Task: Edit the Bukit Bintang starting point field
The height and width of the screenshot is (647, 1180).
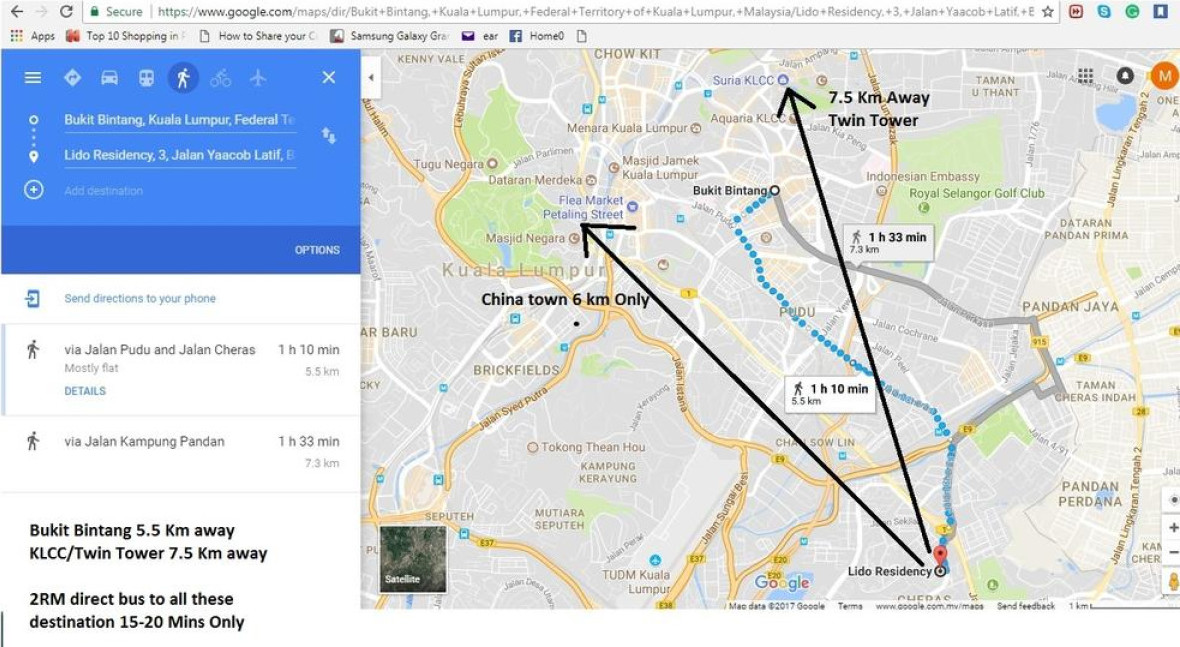Action: coord(180,120)
